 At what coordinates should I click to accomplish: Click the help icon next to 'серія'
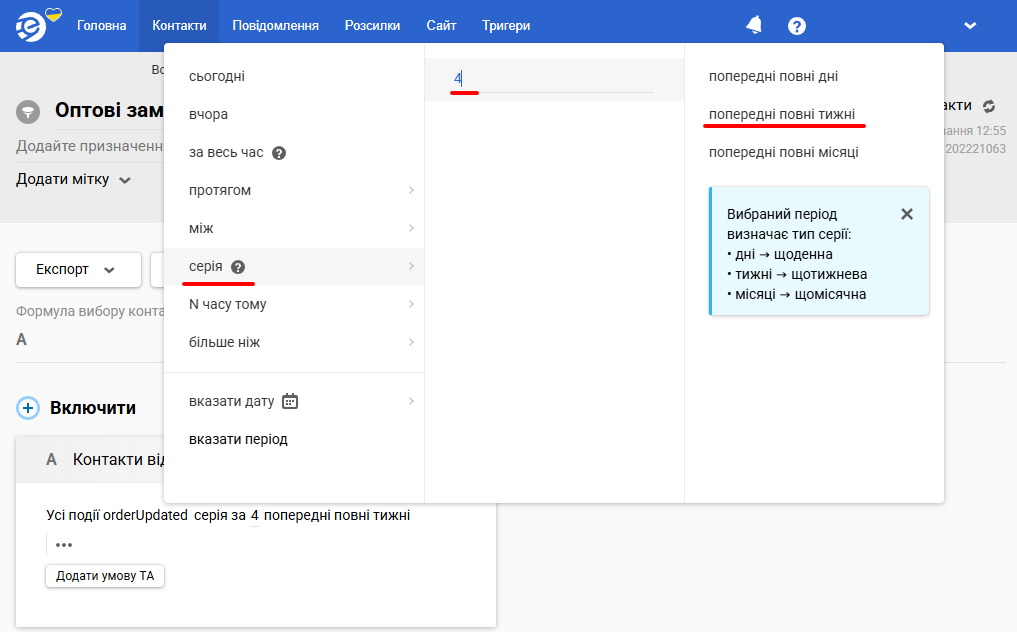coord(238,267)
